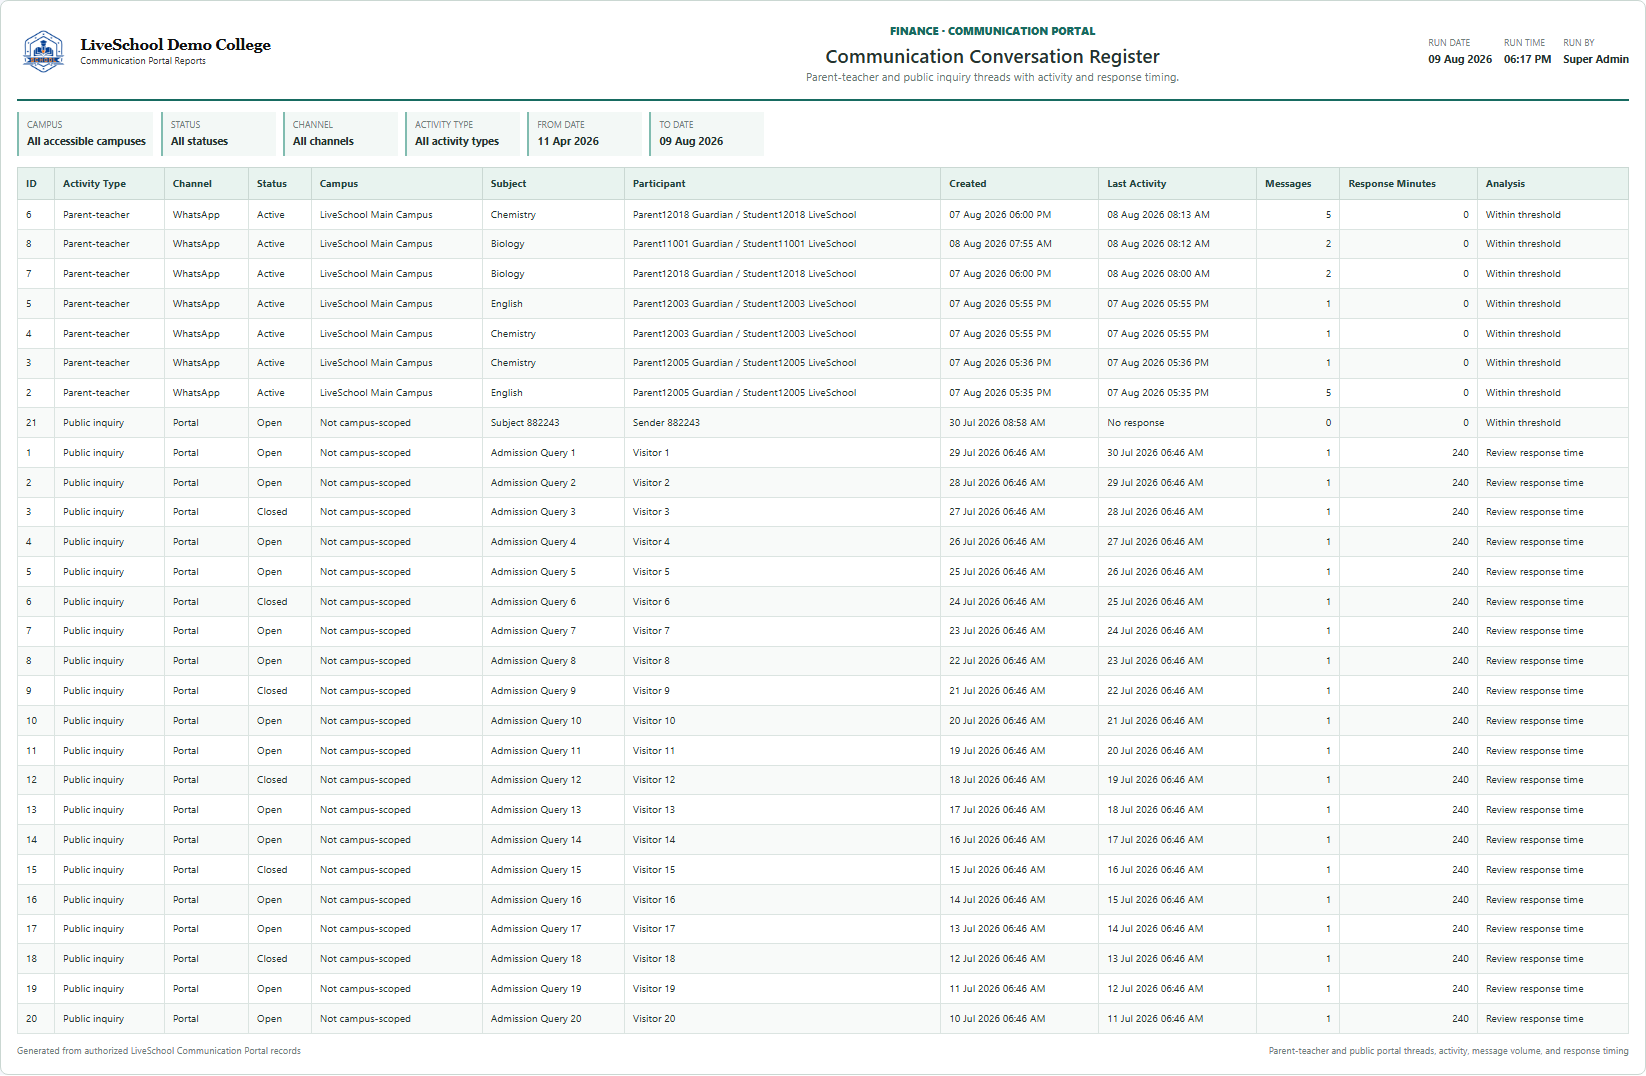Click created date '08 Aug 2026 07:55 AM'
1646x1076 pixels.
click(1000, 244)
